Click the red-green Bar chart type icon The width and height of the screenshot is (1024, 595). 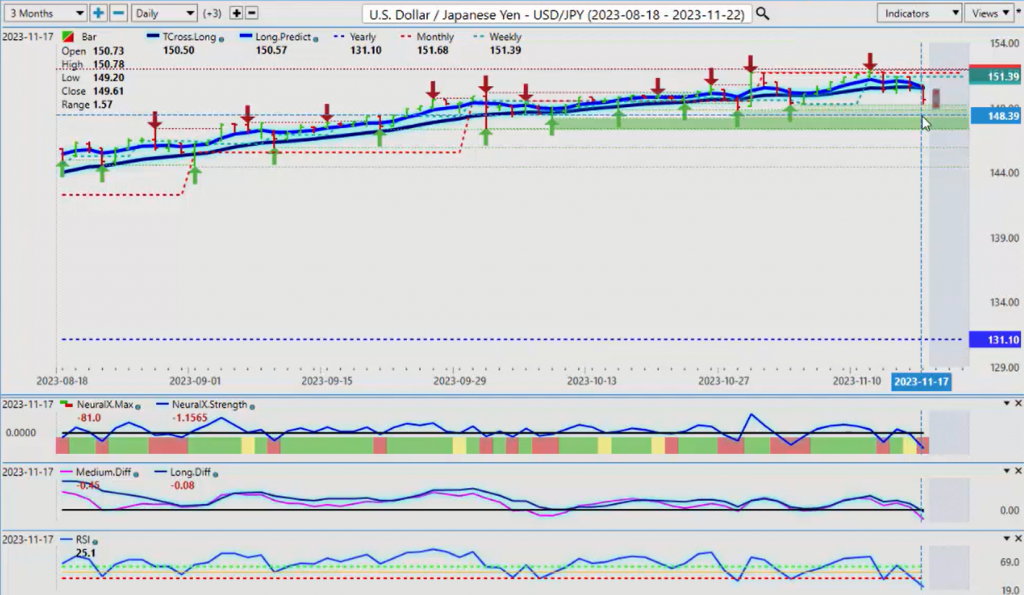pos(67,37)
